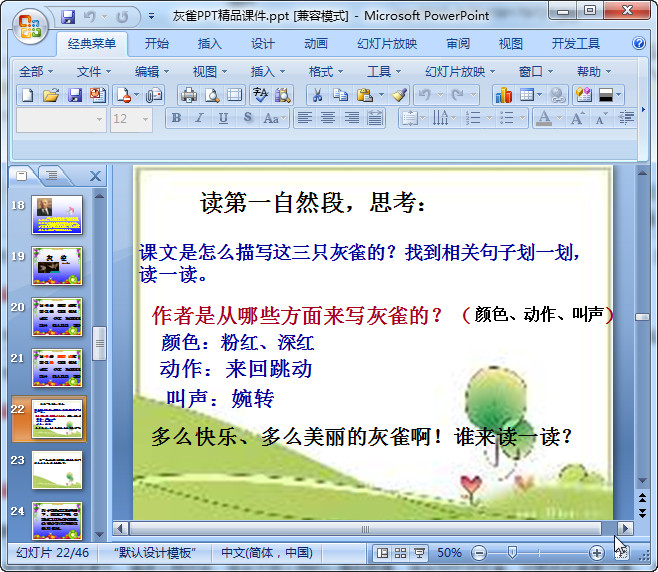Switch to the 插入 ribbon tab
This screenshot has height=572, width=658.
(210, 44)
